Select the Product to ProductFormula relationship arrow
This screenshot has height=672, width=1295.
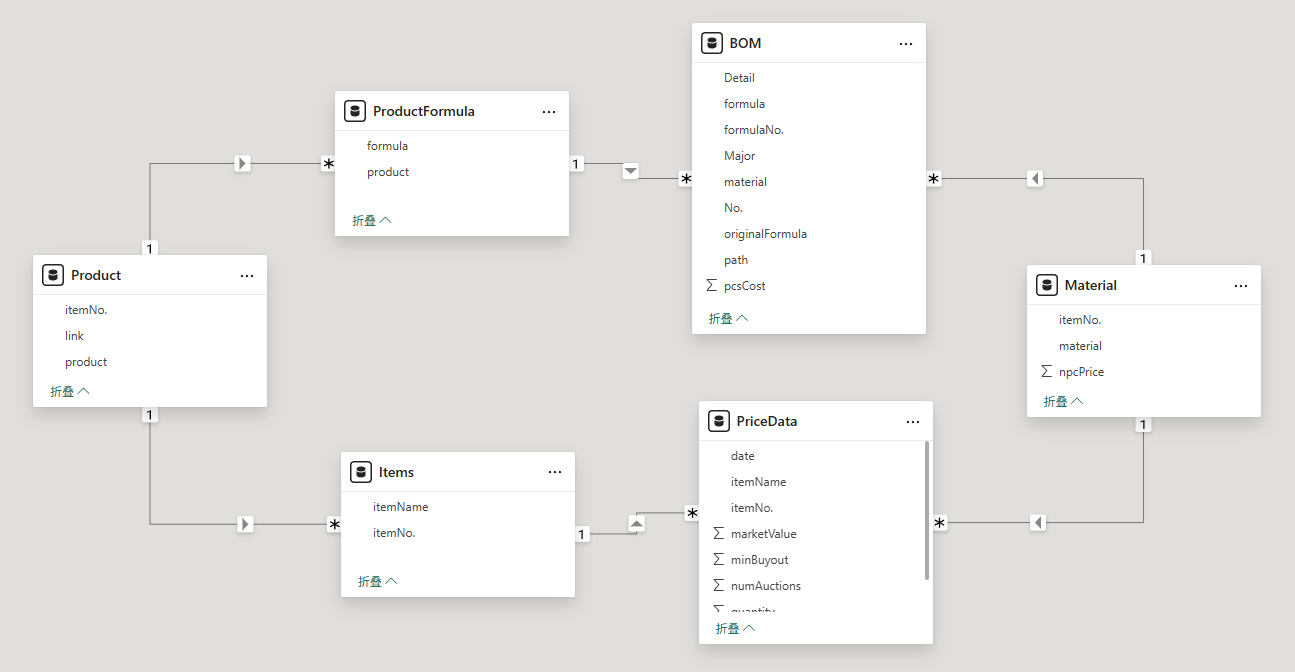point(243,163)
